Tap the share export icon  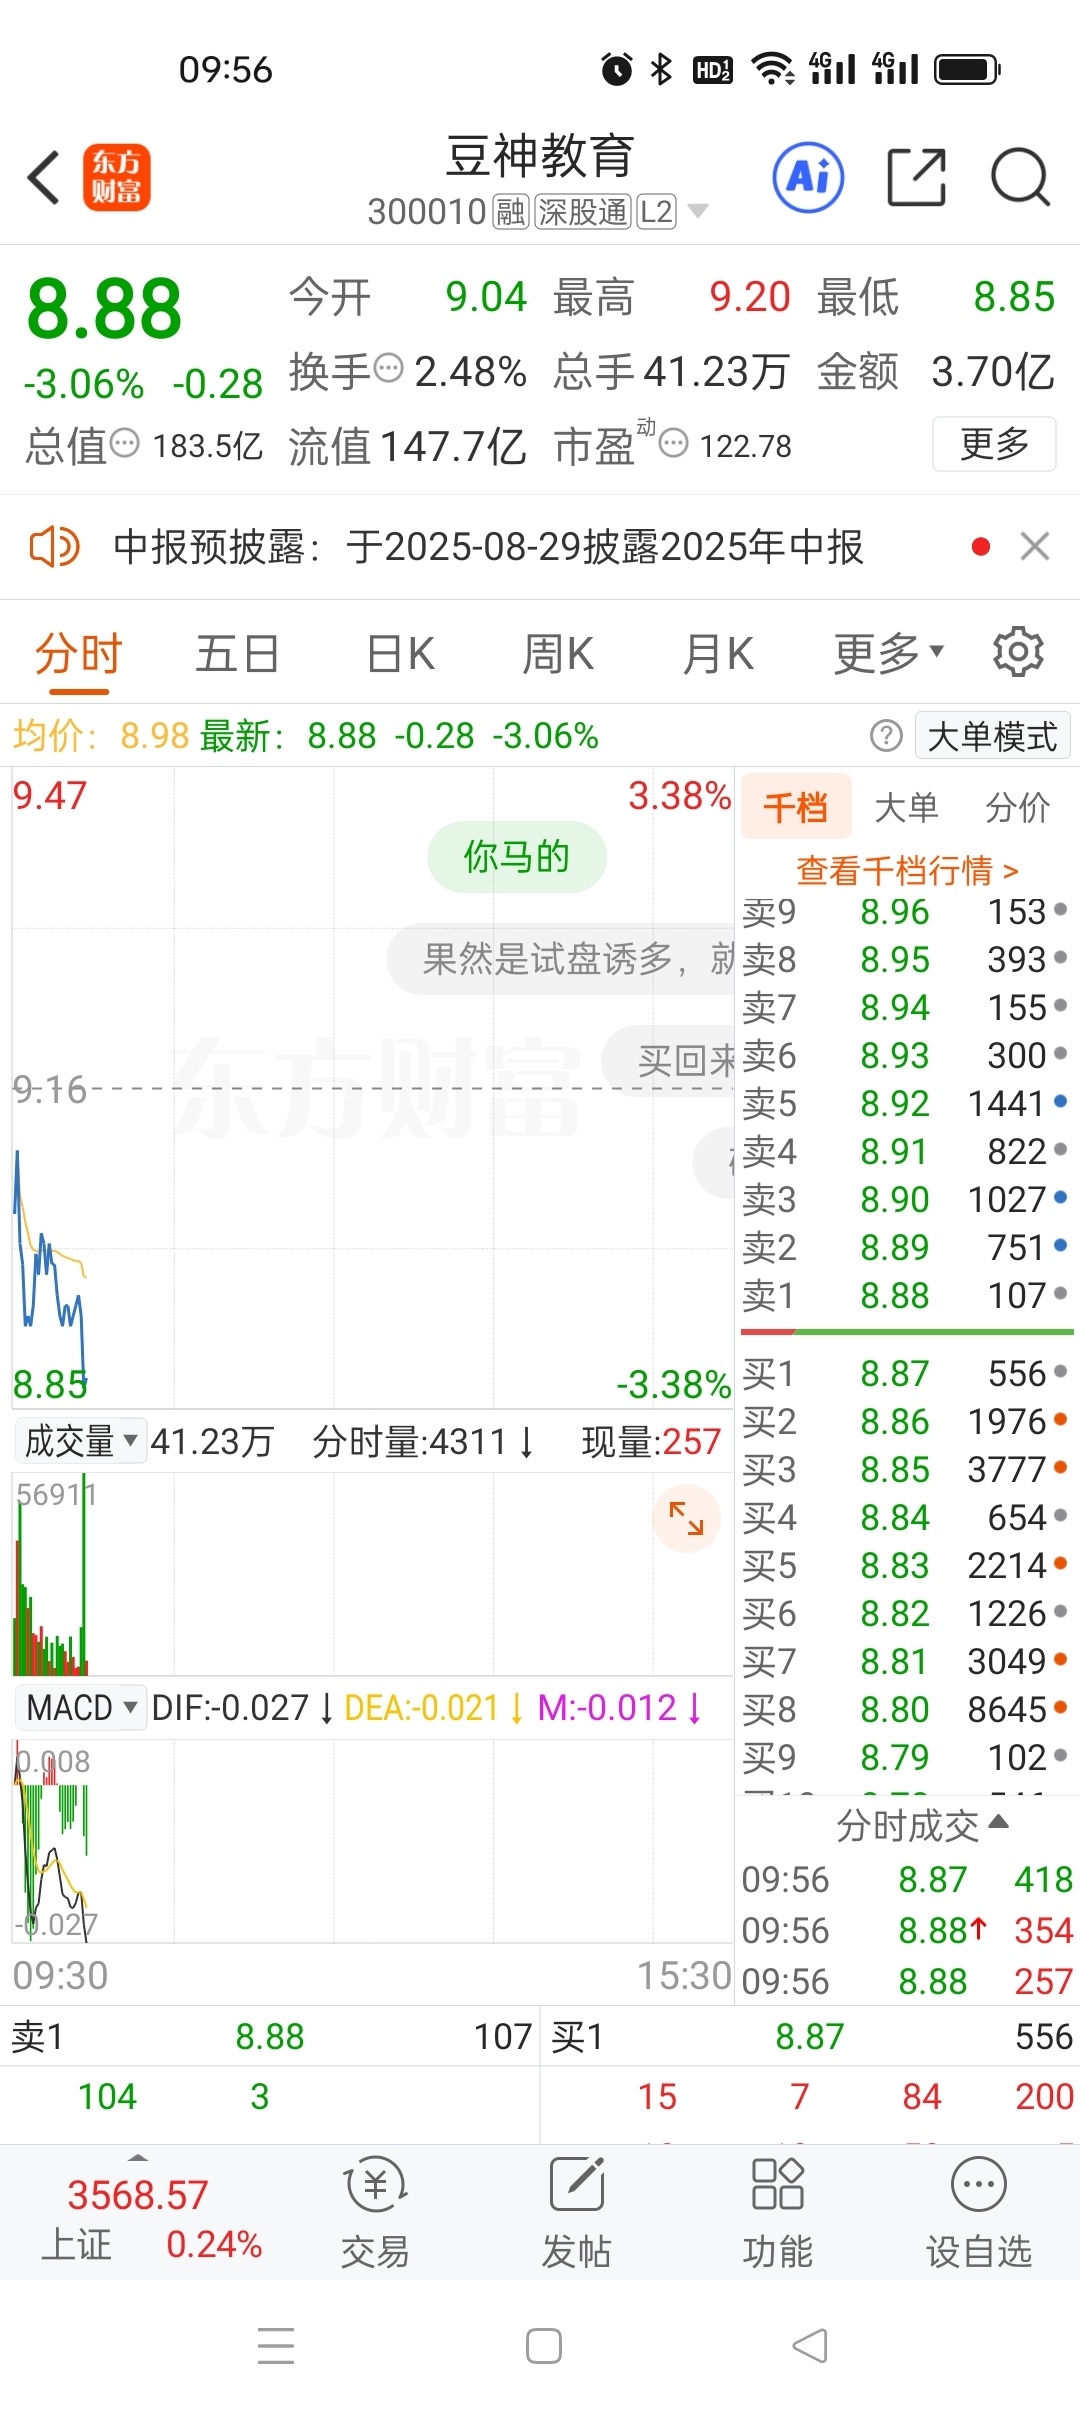point(917,177)
